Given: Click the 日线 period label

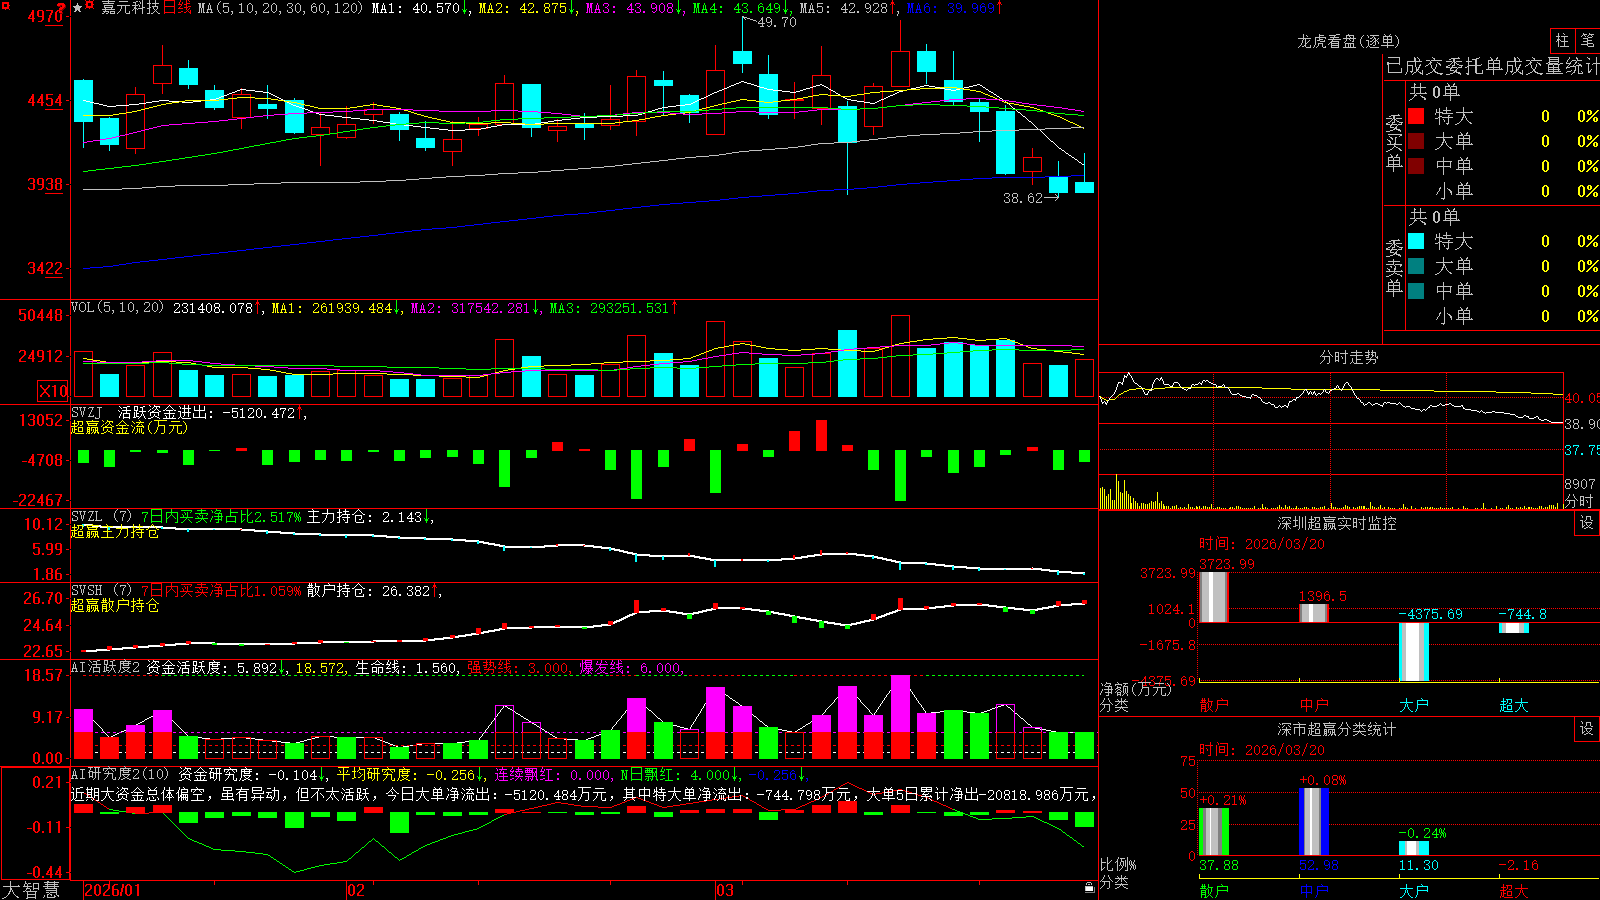Looking at the screenshot, I should tap(177, 8).
